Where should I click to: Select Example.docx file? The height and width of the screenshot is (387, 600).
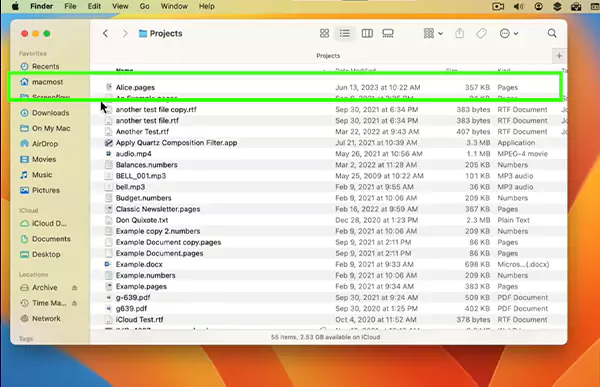[328, 265]
